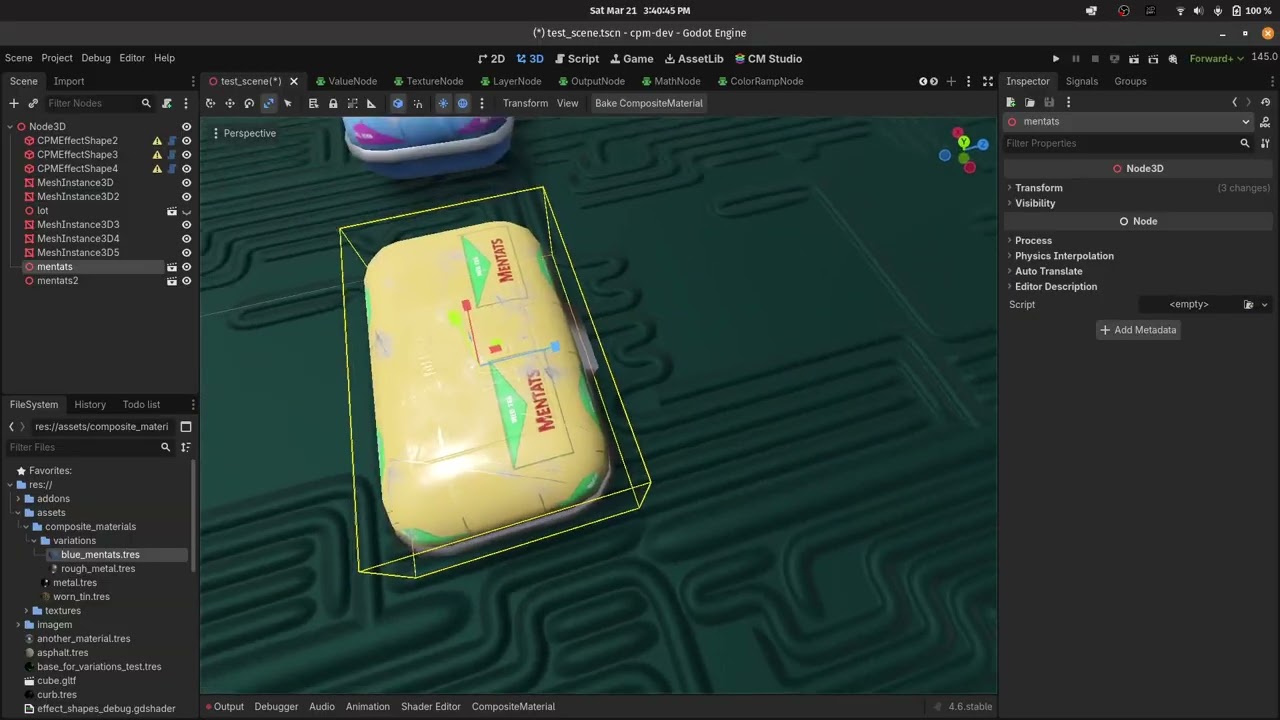The width and height of the screenshot is (1280, 720).
Task: Switch to the Script workspace
Action: click(x=577, y=59)
